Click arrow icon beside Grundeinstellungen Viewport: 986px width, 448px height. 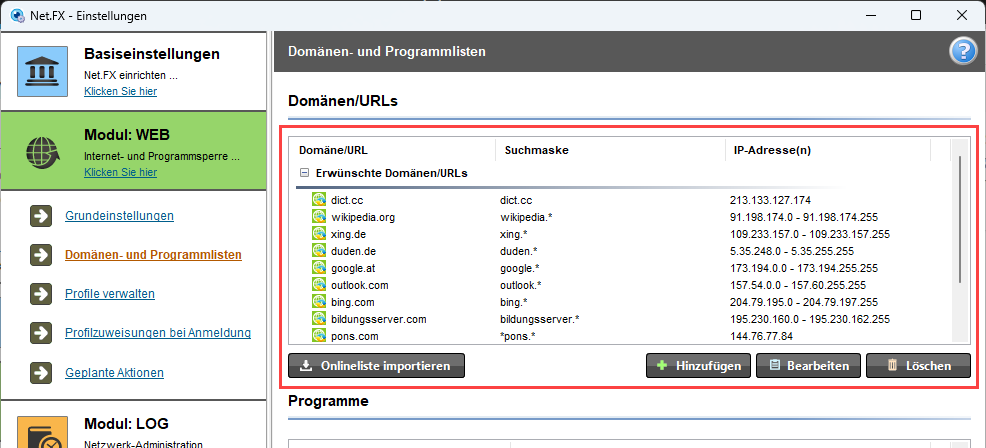(x=41, y=216)
